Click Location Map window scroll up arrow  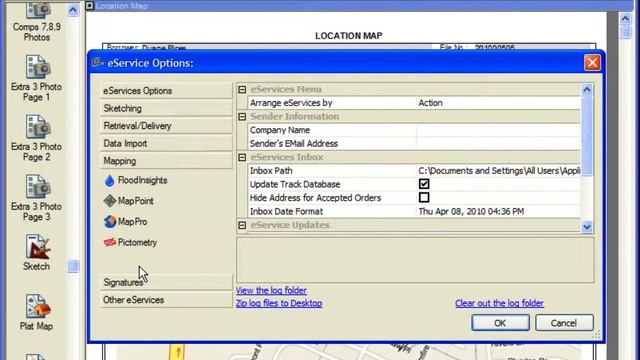click(625, 18)
